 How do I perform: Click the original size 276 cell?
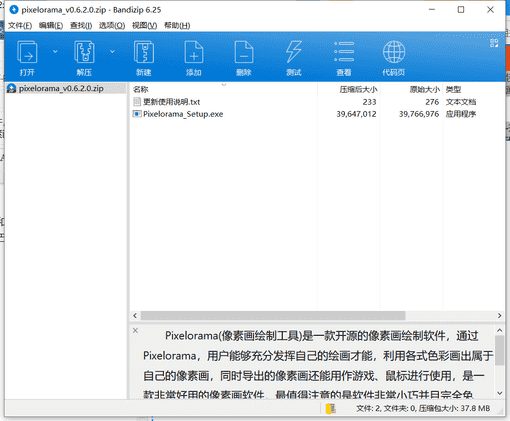(x=432, y=102)
